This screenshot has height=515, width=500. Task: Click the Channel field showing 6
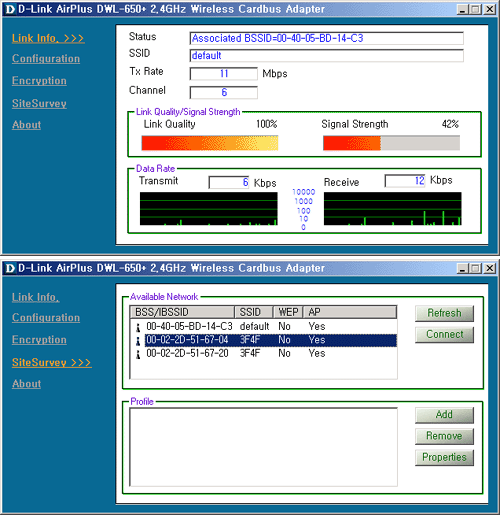coord(224,92)
